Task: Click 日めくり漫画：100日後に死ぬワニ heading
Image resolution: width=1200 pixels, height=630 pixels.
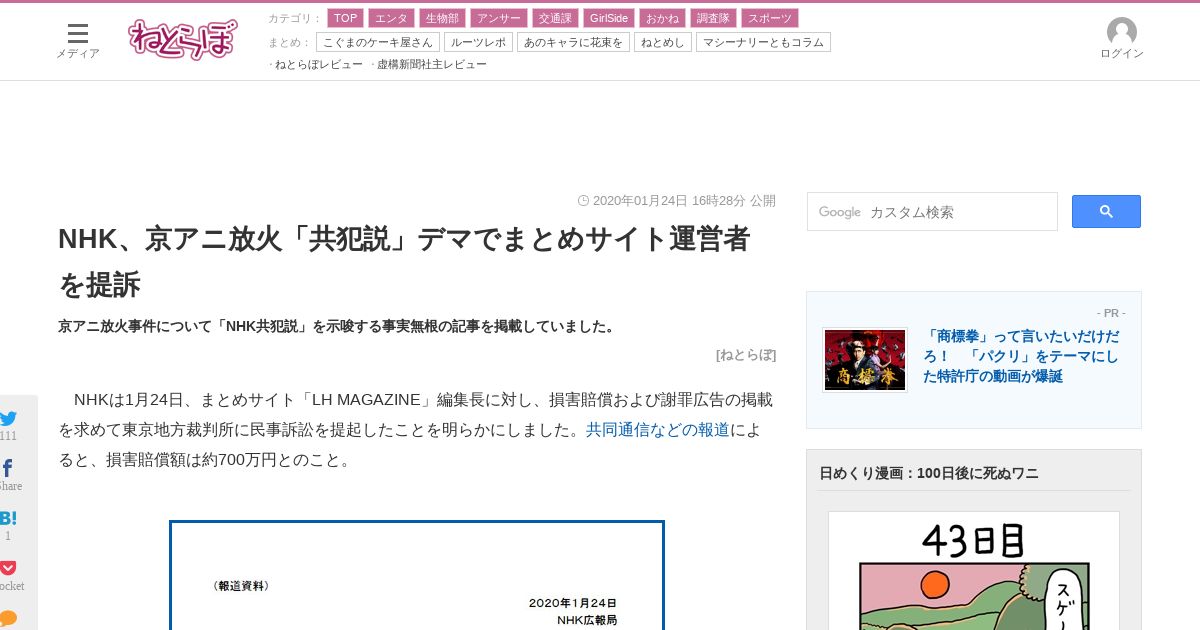Action: point(929,473)
